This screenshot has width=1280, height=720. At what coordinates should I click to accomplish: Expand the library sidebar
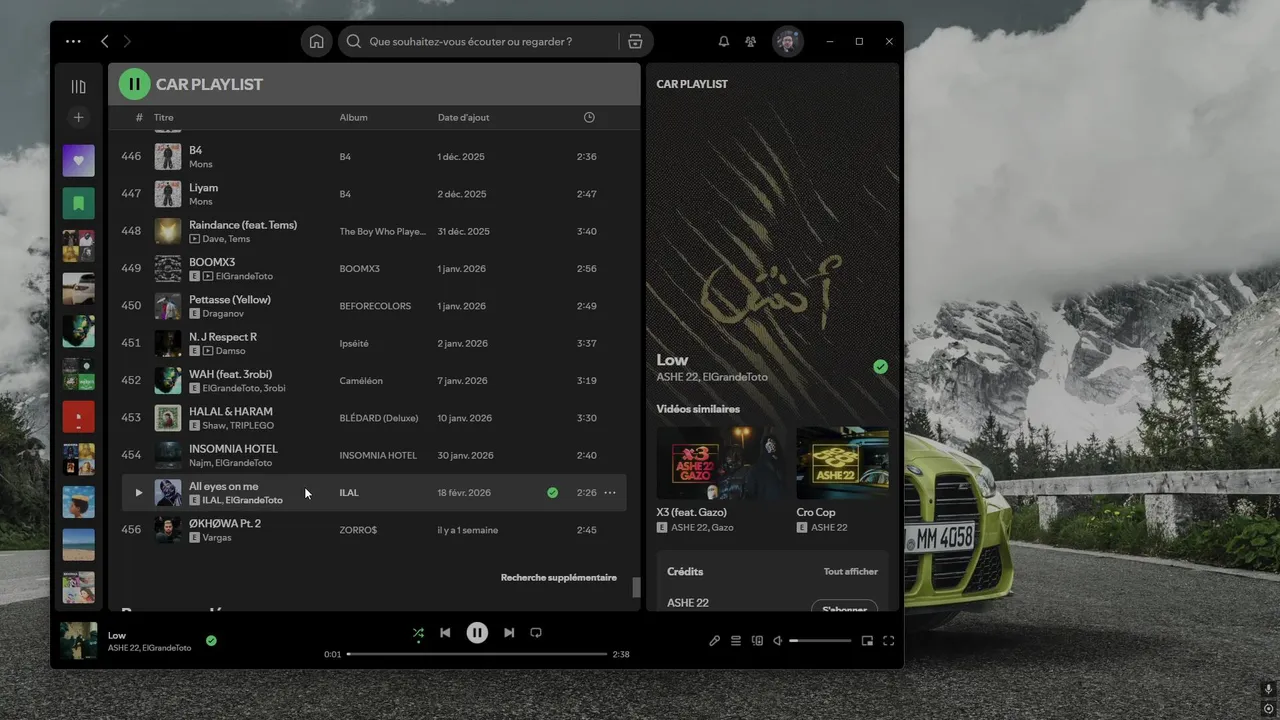click(79, 87)
